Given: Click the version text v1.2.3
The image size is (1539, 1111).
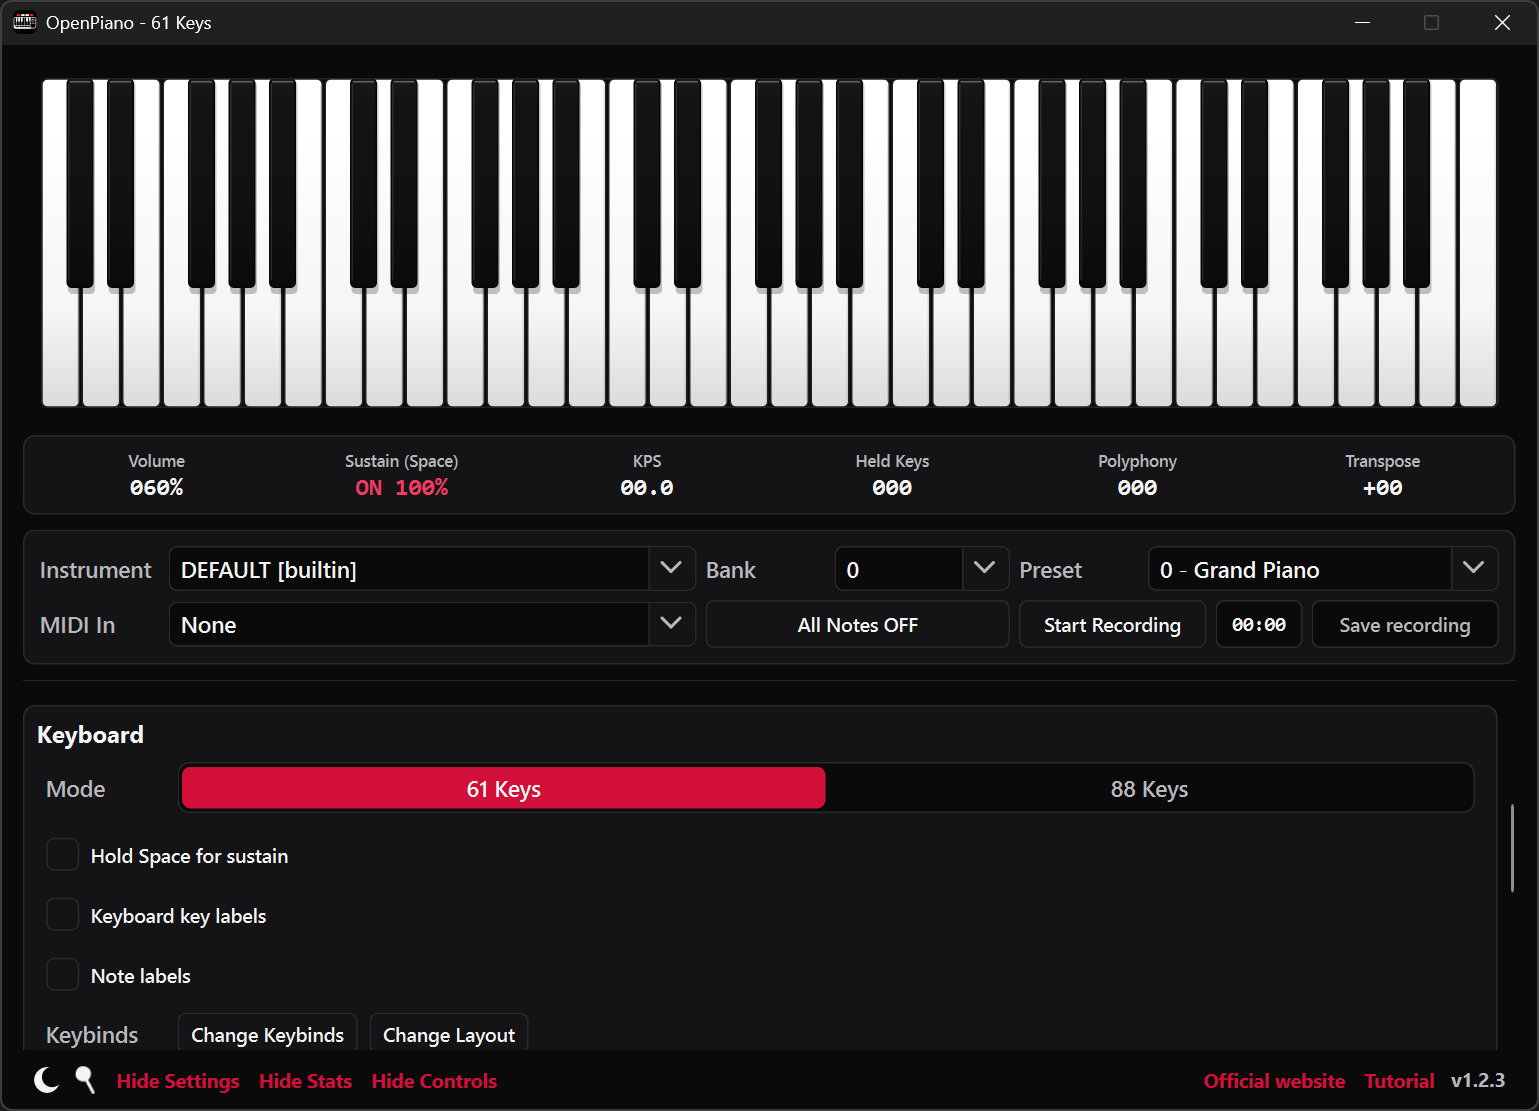Looking at the screenshot, I should coord(1478,1081).
